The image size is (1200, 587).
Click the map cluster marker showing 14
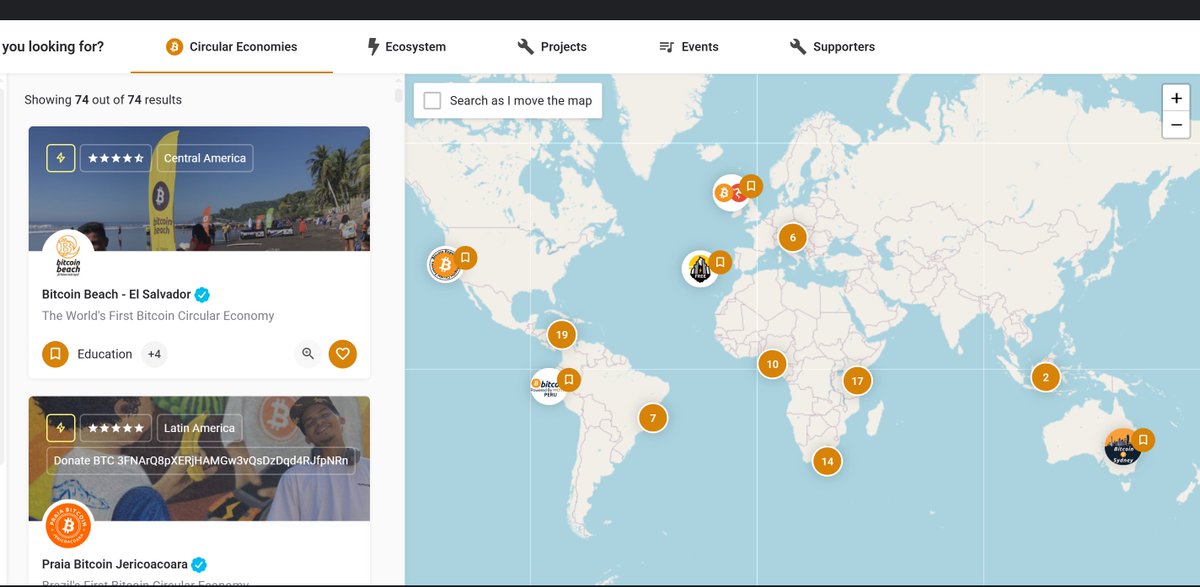tap(827, 461)
